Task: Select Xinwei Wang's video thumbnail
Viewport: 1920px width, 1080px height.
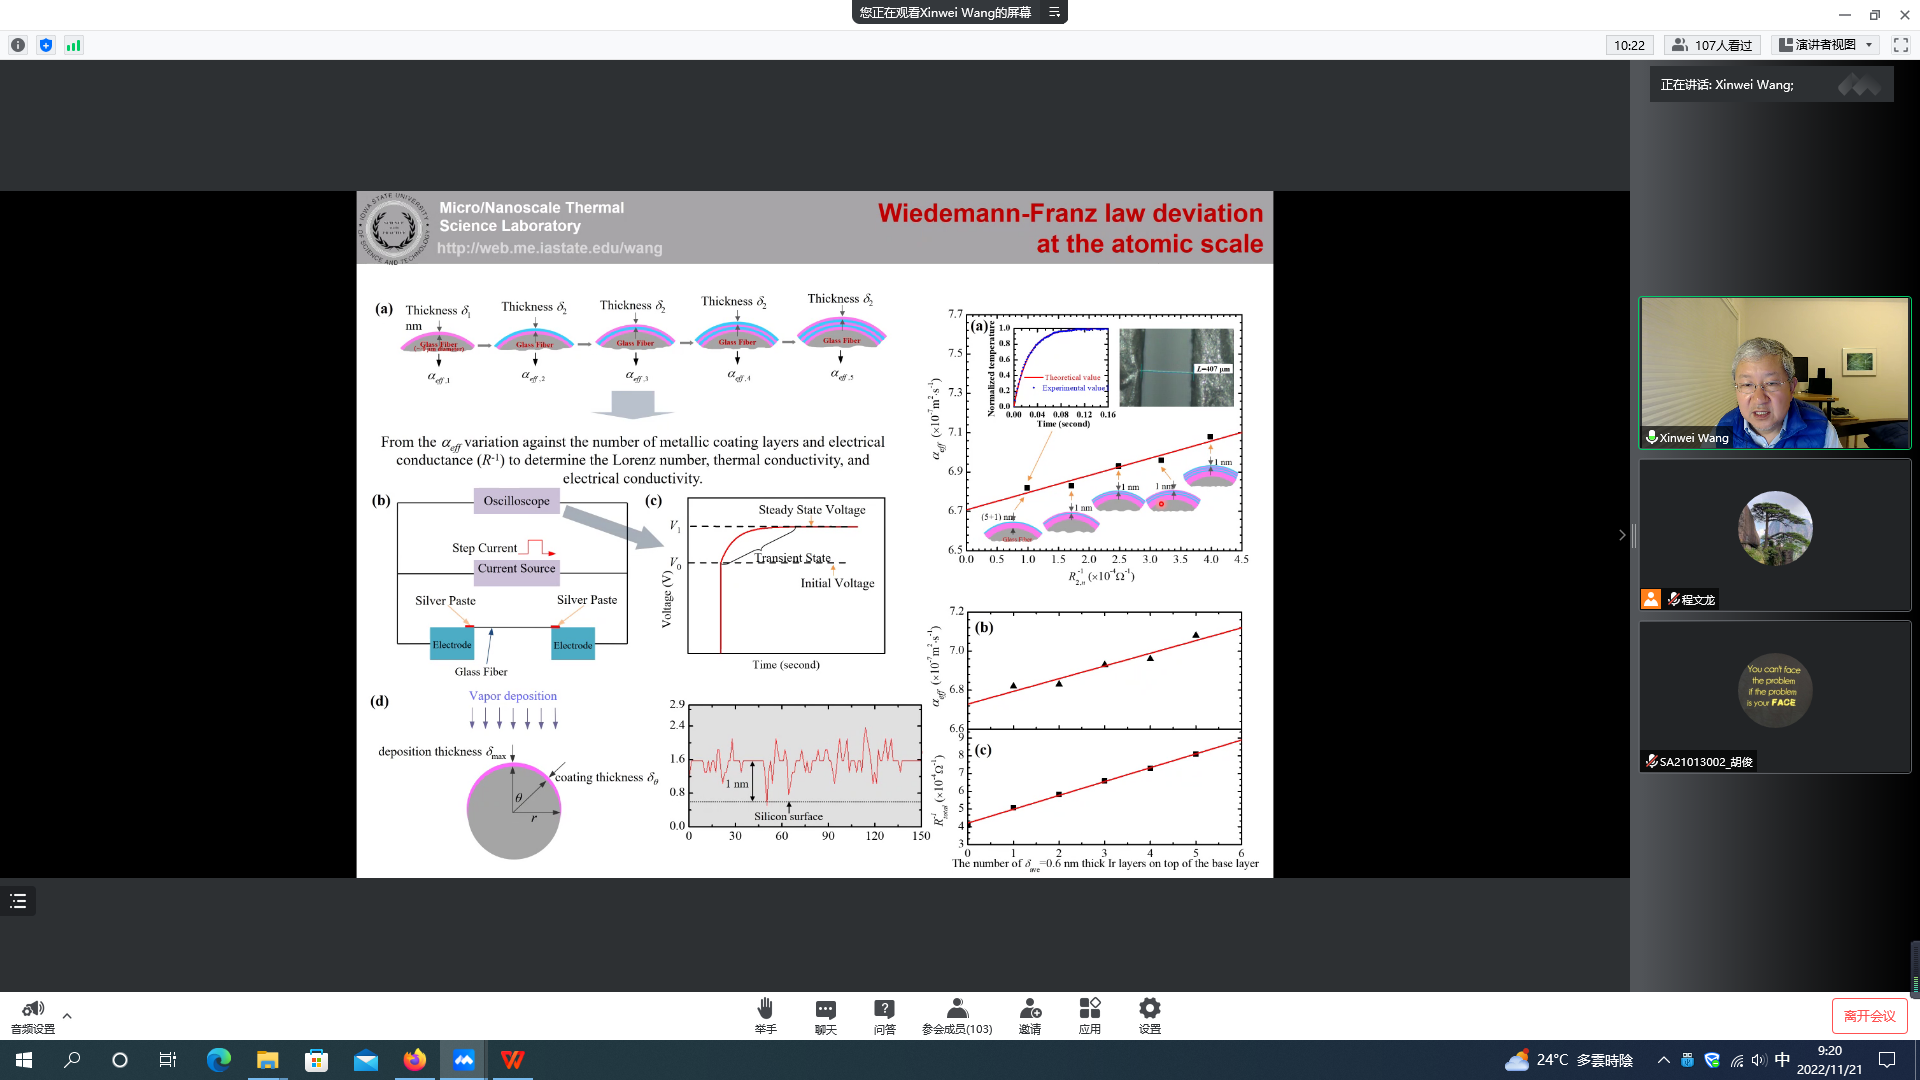Action: click(1774, 372)
